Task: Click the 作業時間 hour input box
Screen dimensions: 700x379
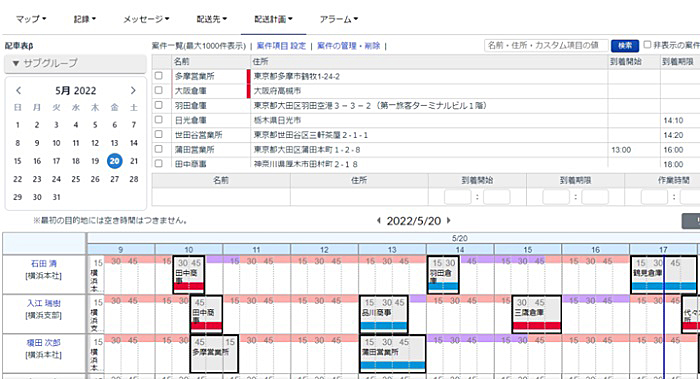Action: 654,197
